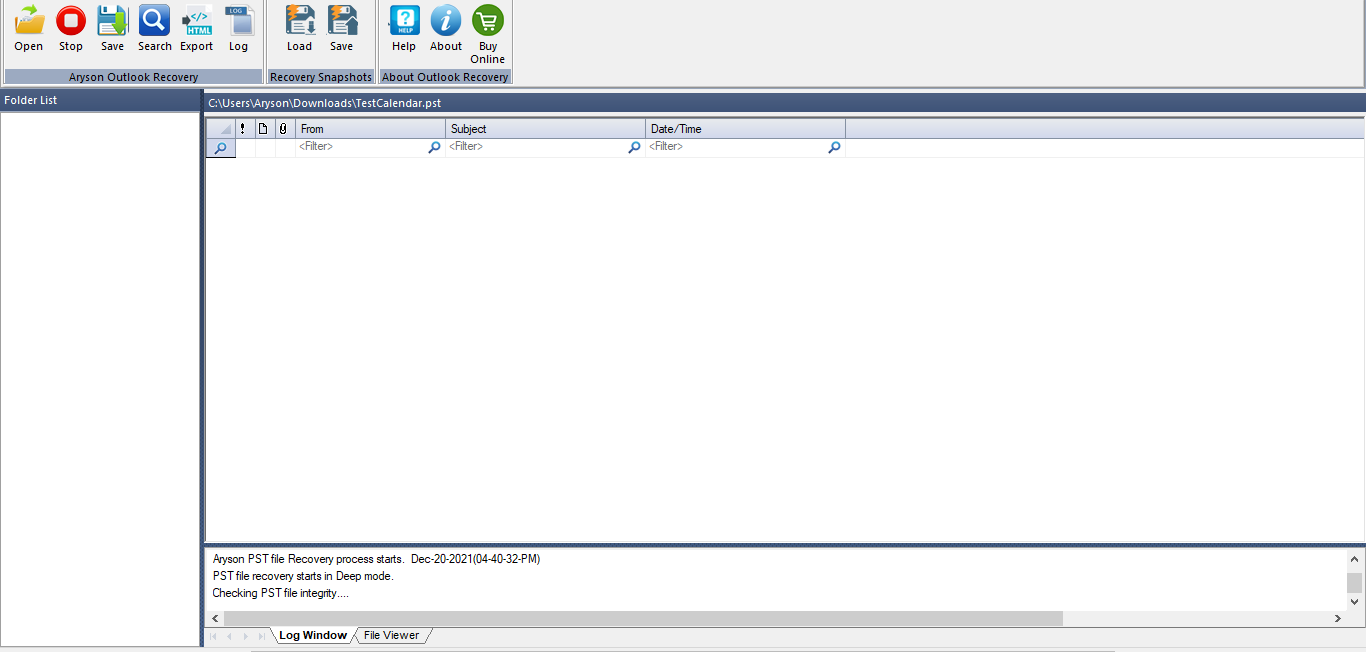Click "PST file recovery starts in Deep mode." line
The width and height of the screenshot is (1366, 652).
[303, 576]
